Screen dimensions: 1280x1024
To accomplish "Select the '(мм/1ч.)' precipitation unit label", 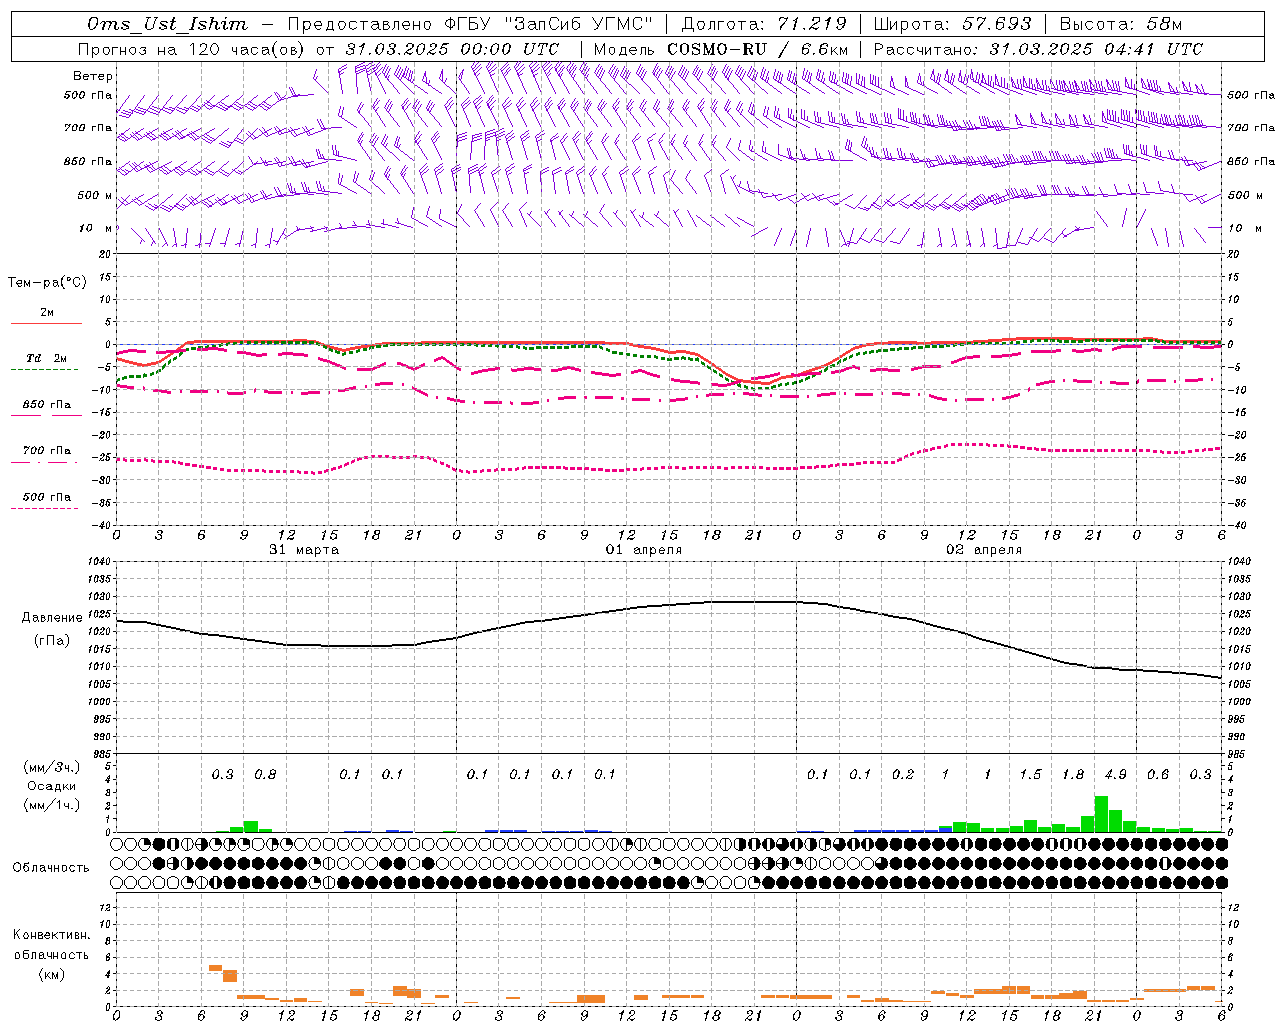I will pos(52,805).
